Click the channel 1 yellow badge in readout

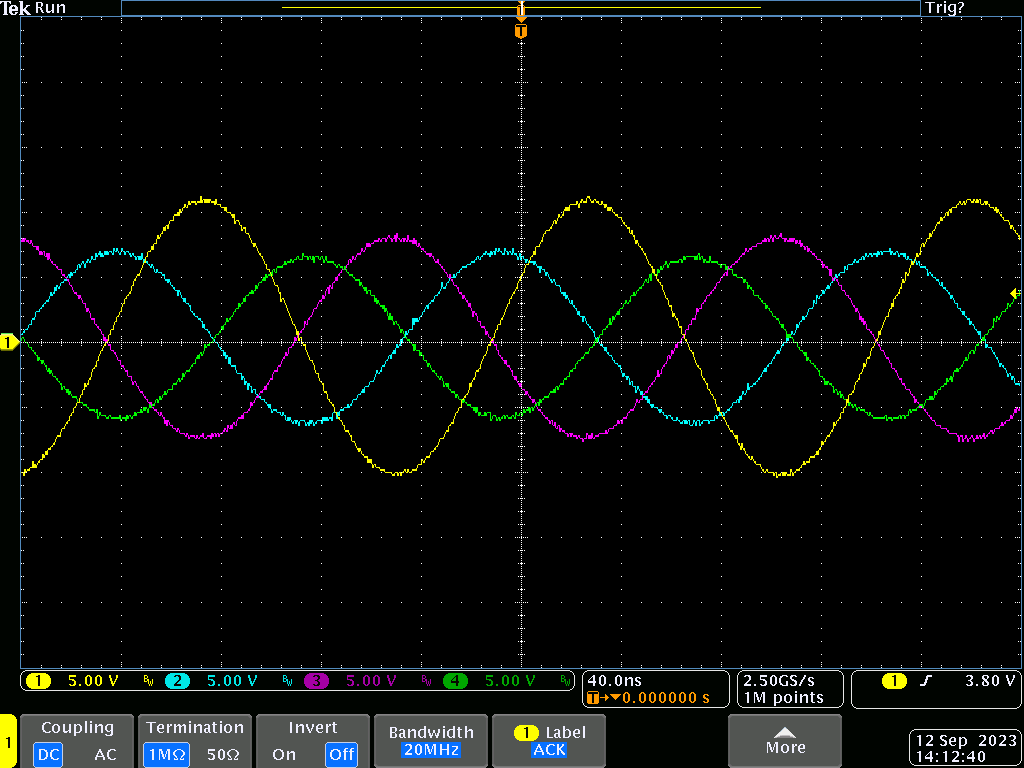point(38,681)
